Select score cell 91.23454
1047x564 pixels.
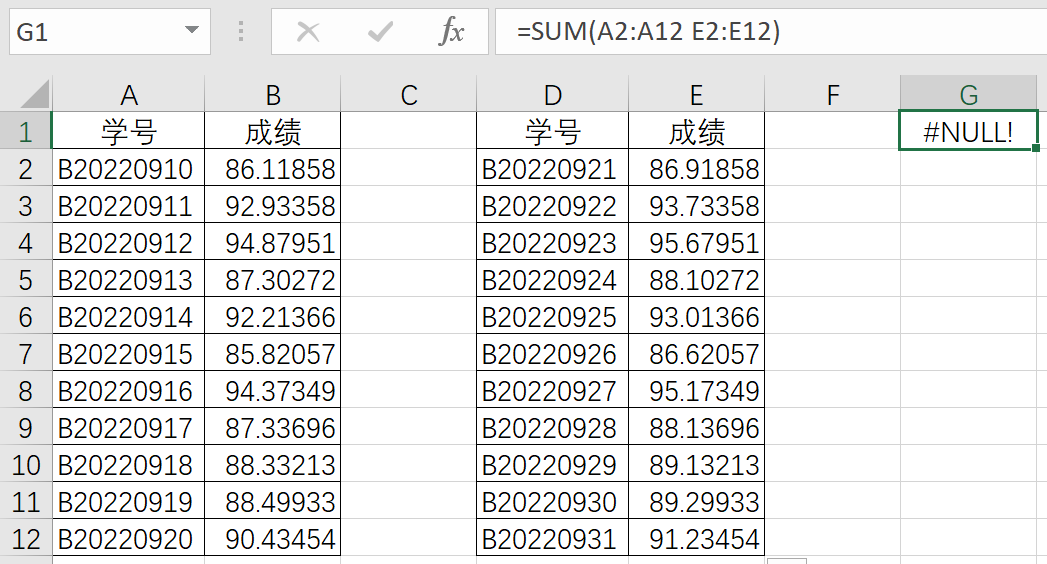click(696, 538)
